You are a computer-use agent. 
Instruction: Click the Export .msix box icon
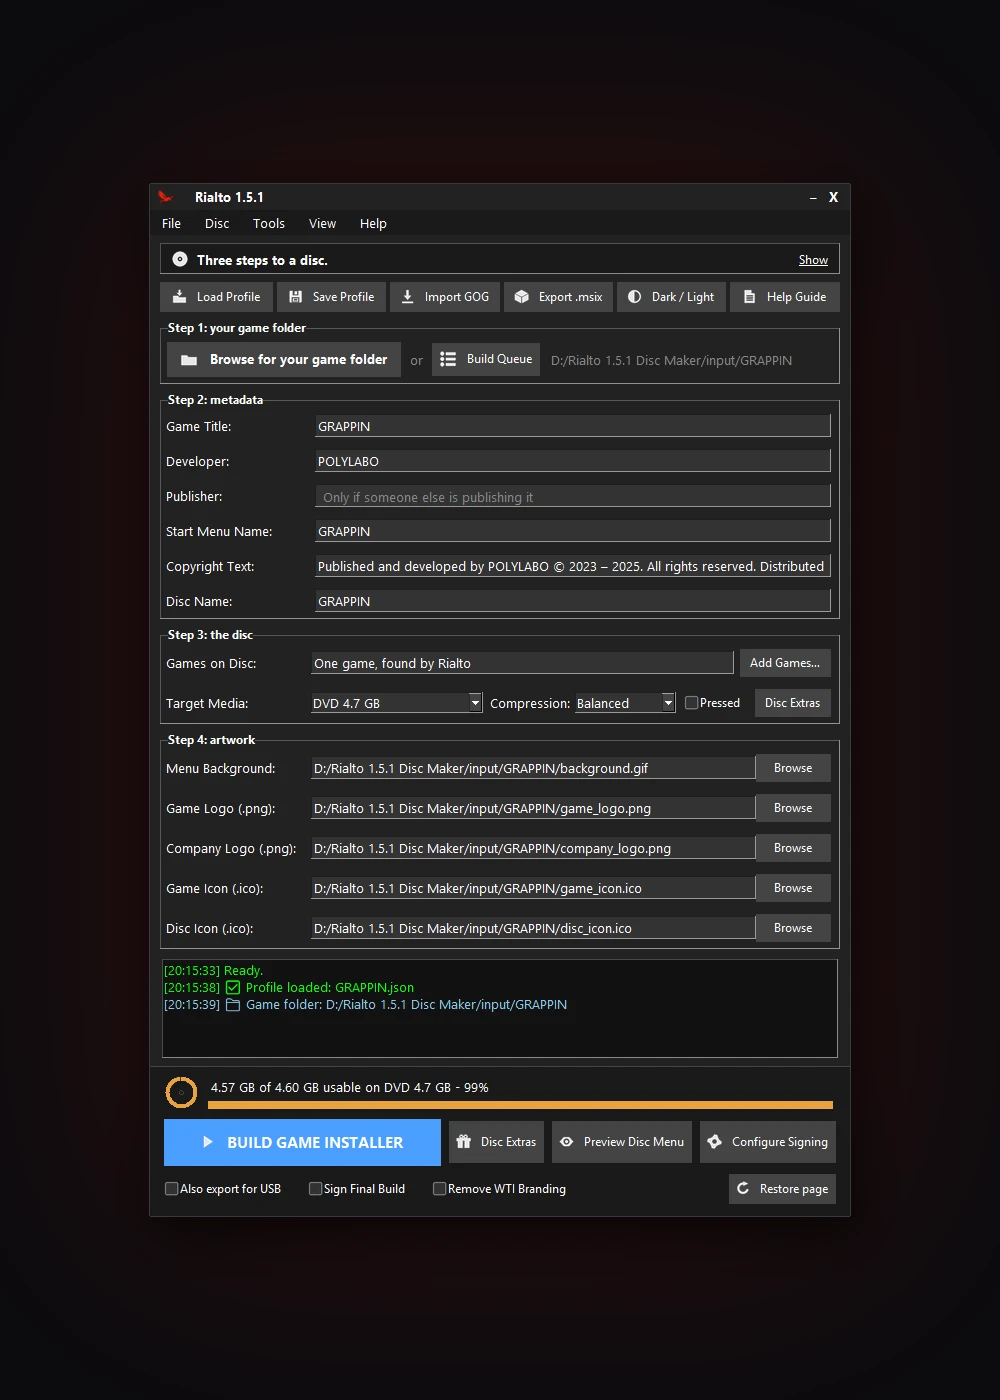[521, 297]
